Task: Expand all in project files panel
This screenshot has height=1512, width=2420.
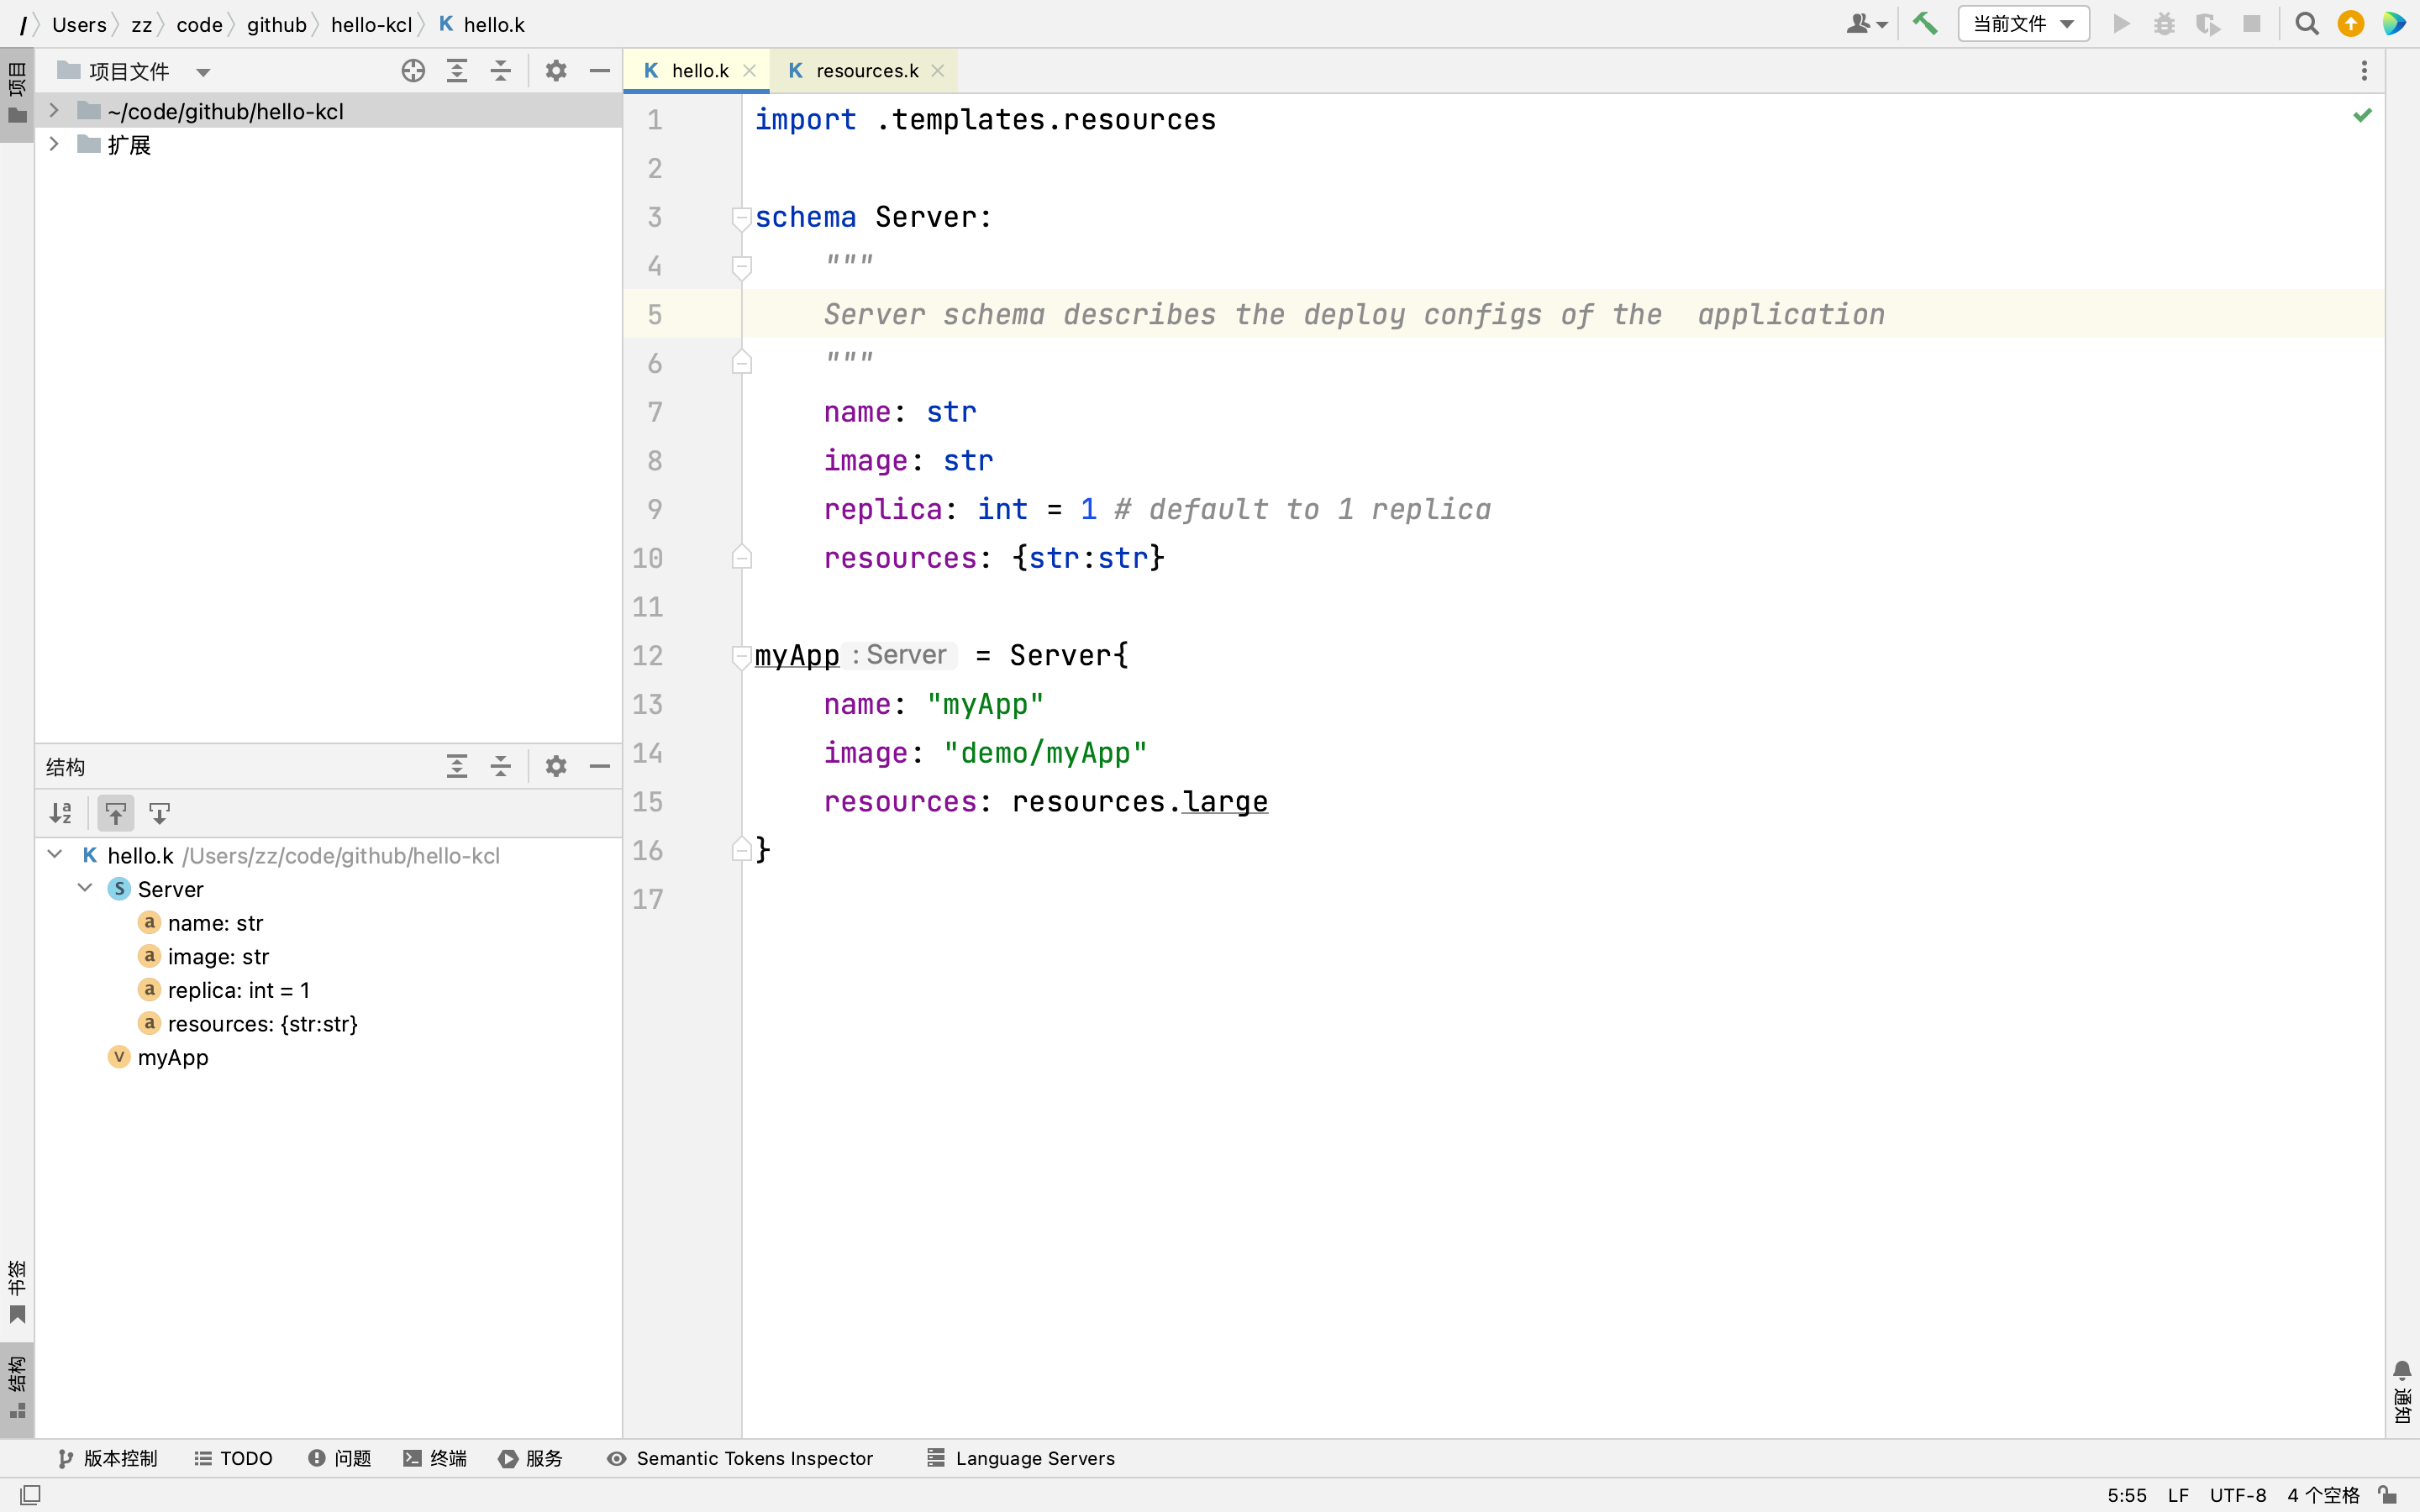Action: [x=457, y=71]
